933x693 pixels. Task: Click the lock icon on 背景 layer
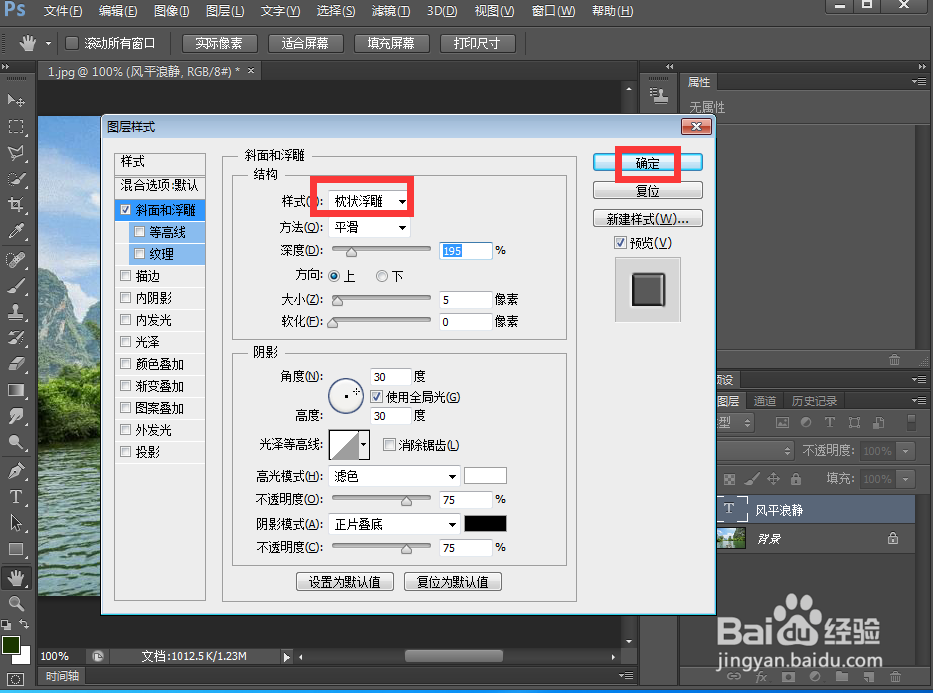point(893,538)
